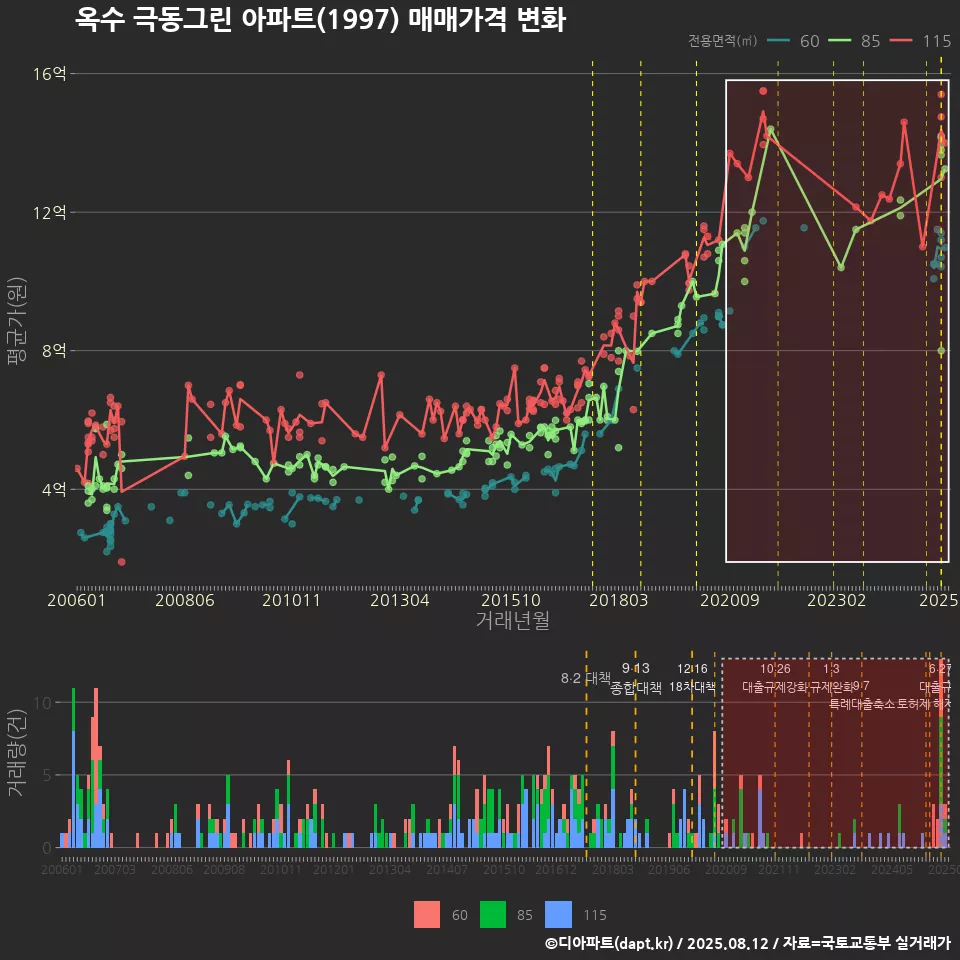Click the 16억 y-axis label
The height and width of the screenshot is (960, 960).
click(x=49, y=74)
